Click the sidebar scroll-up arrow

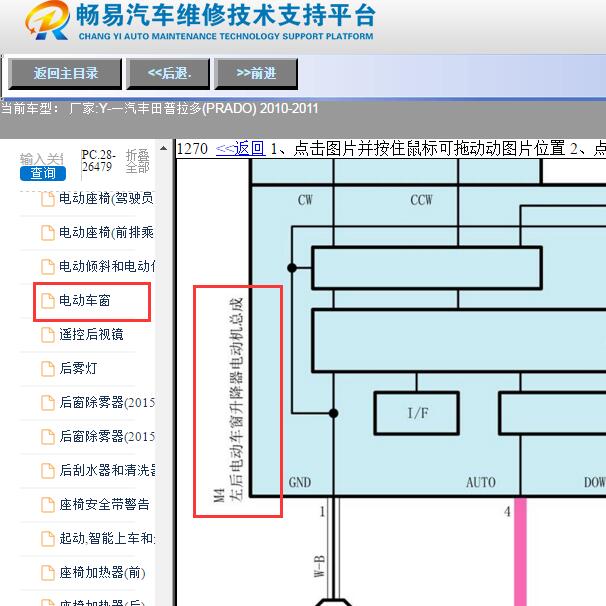(x=163, y=148)
